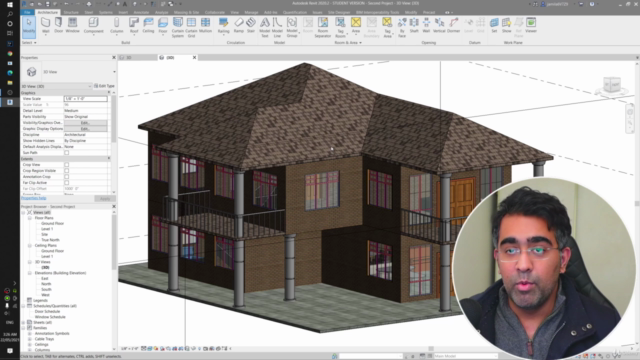Select the Modify tool

point(29,26)
